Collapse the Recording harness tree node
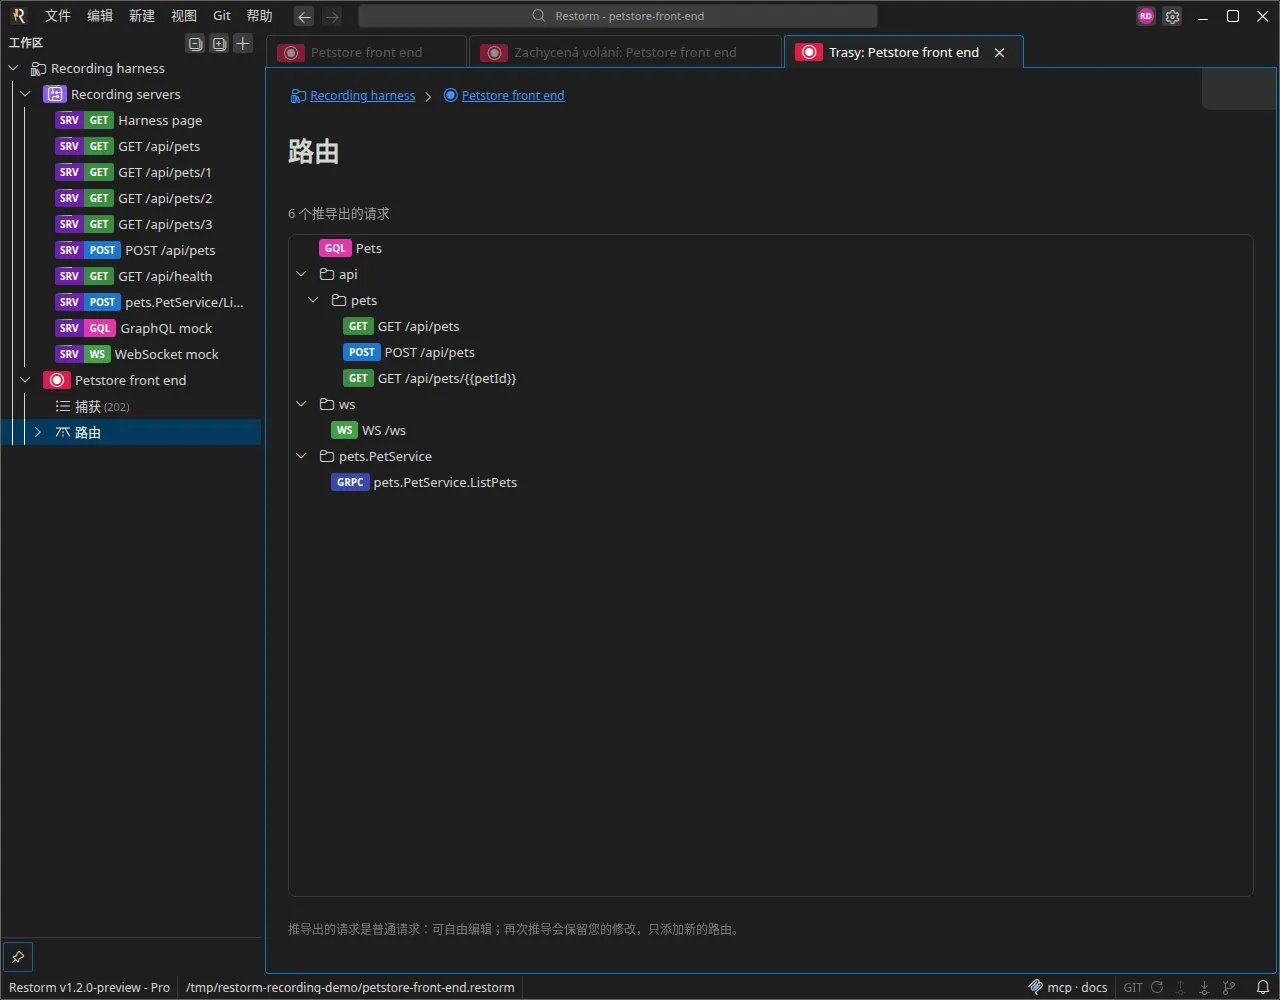 [x=13, y=68]
